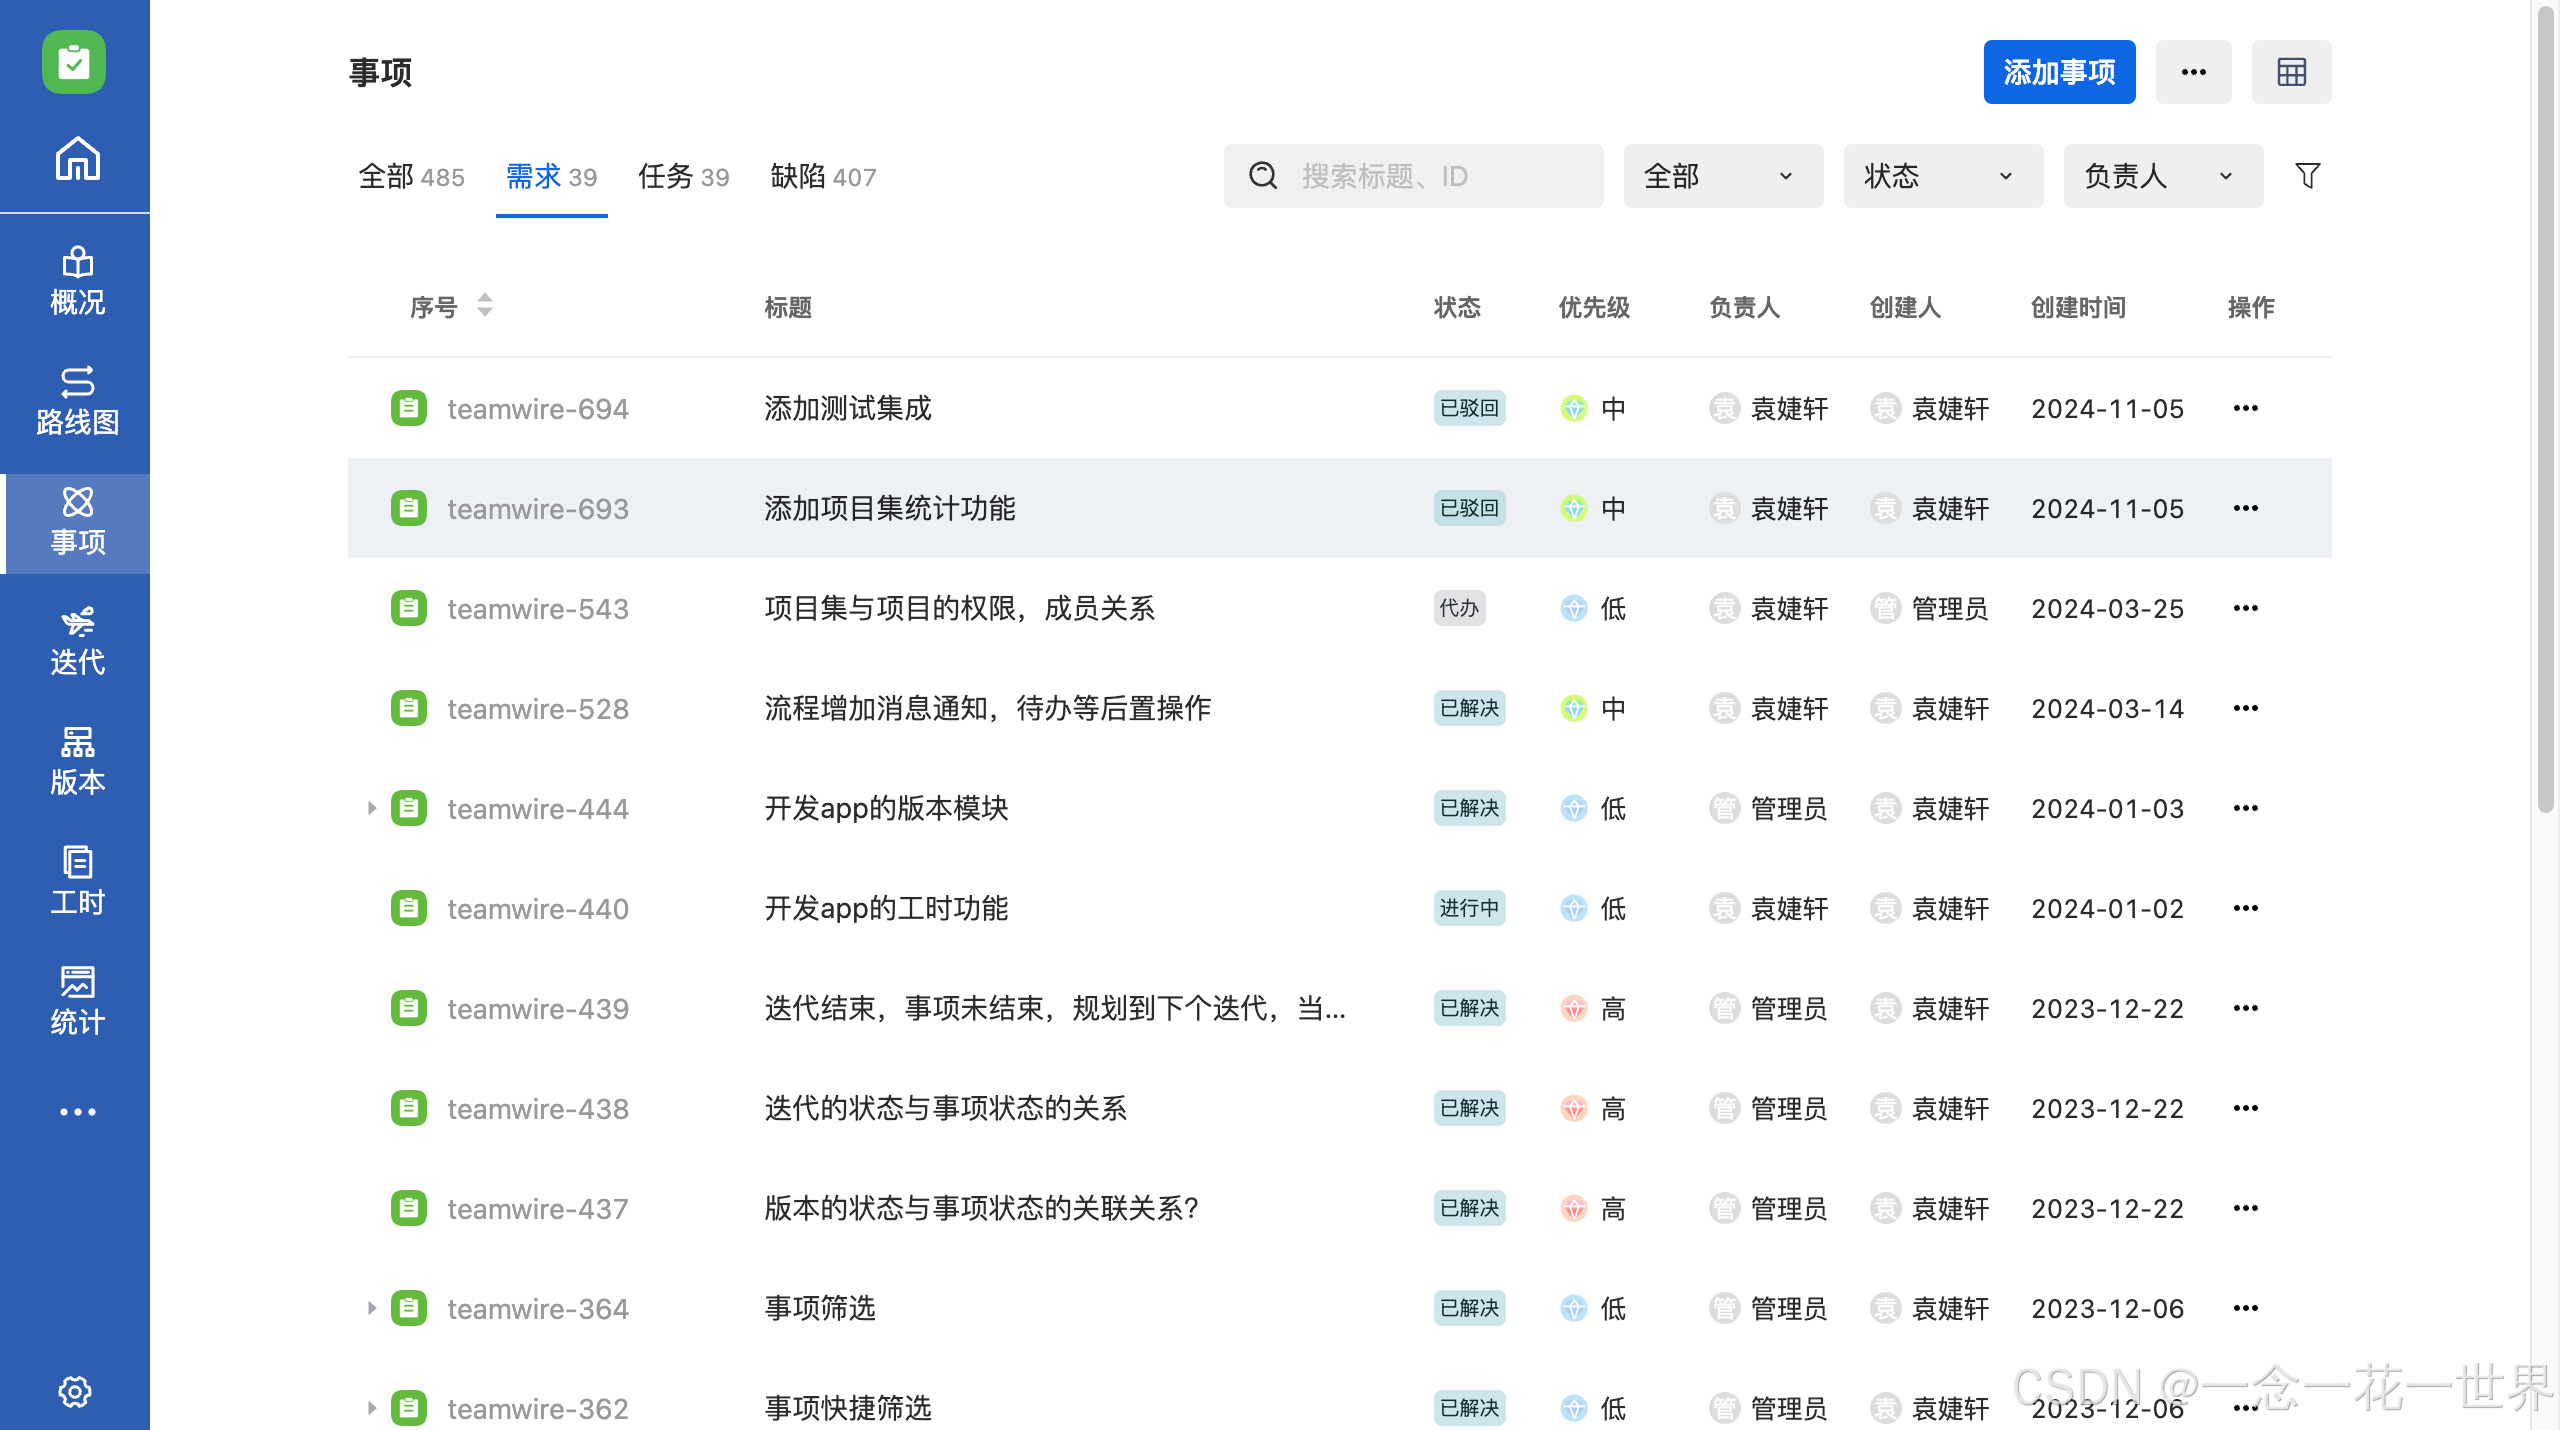This screenshot has height=1430, width=2560.
Task: Open the 负责人 (Assignee) dropdown
Action: (2162, 176)
